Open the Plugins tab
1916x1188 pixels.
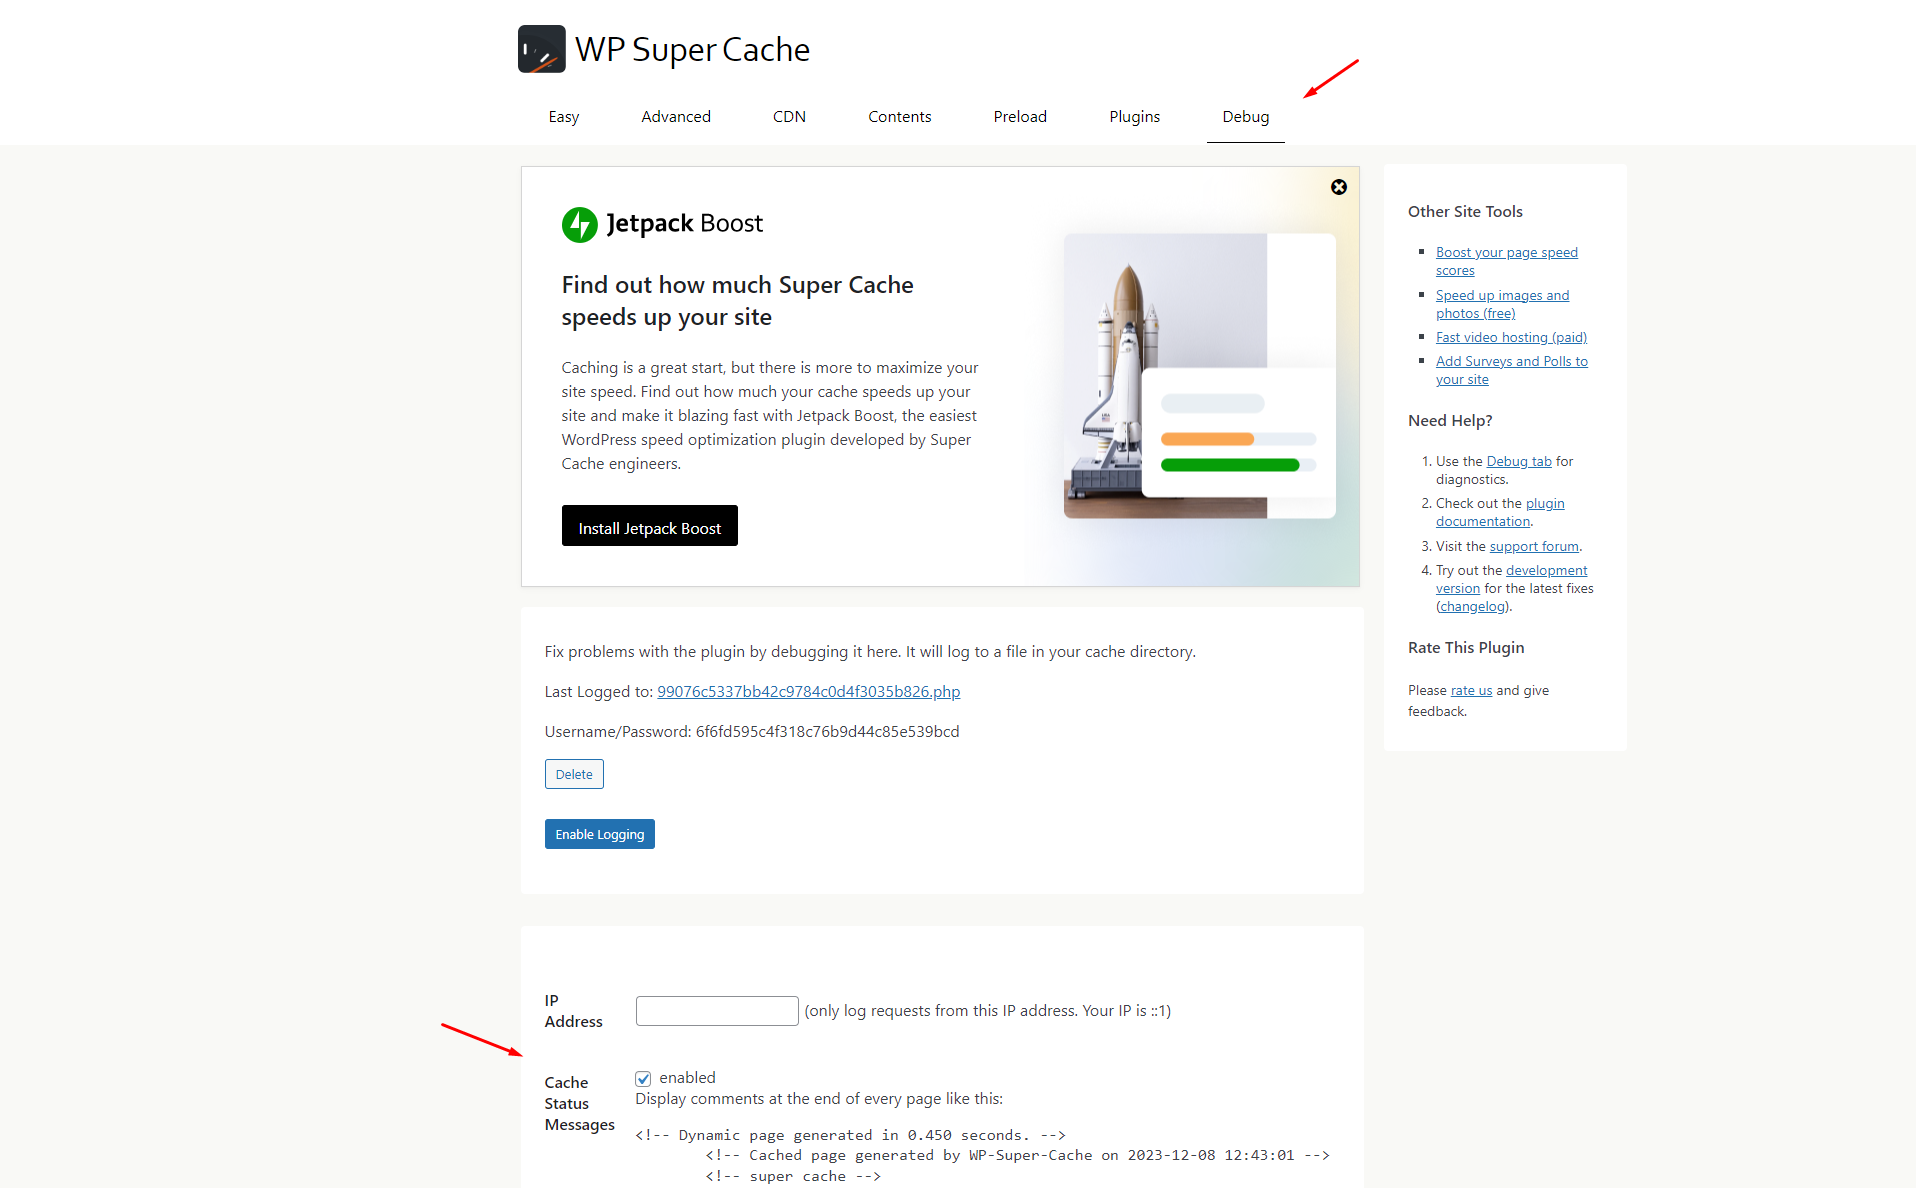tap(1135, 116)
